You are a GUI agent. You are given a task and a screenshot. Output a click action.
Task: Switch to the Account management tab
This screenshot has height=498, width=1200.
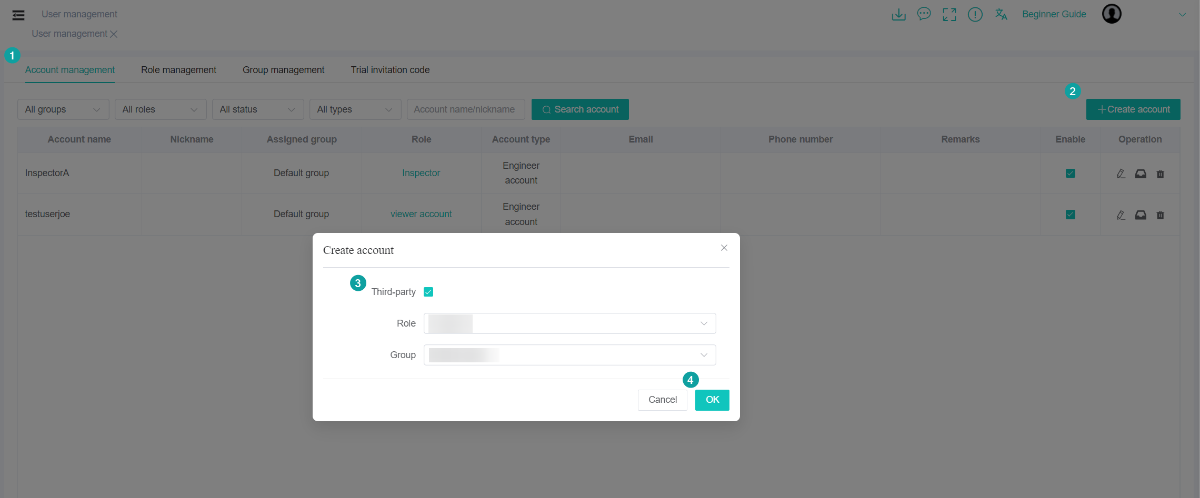[x=70, y=70]
